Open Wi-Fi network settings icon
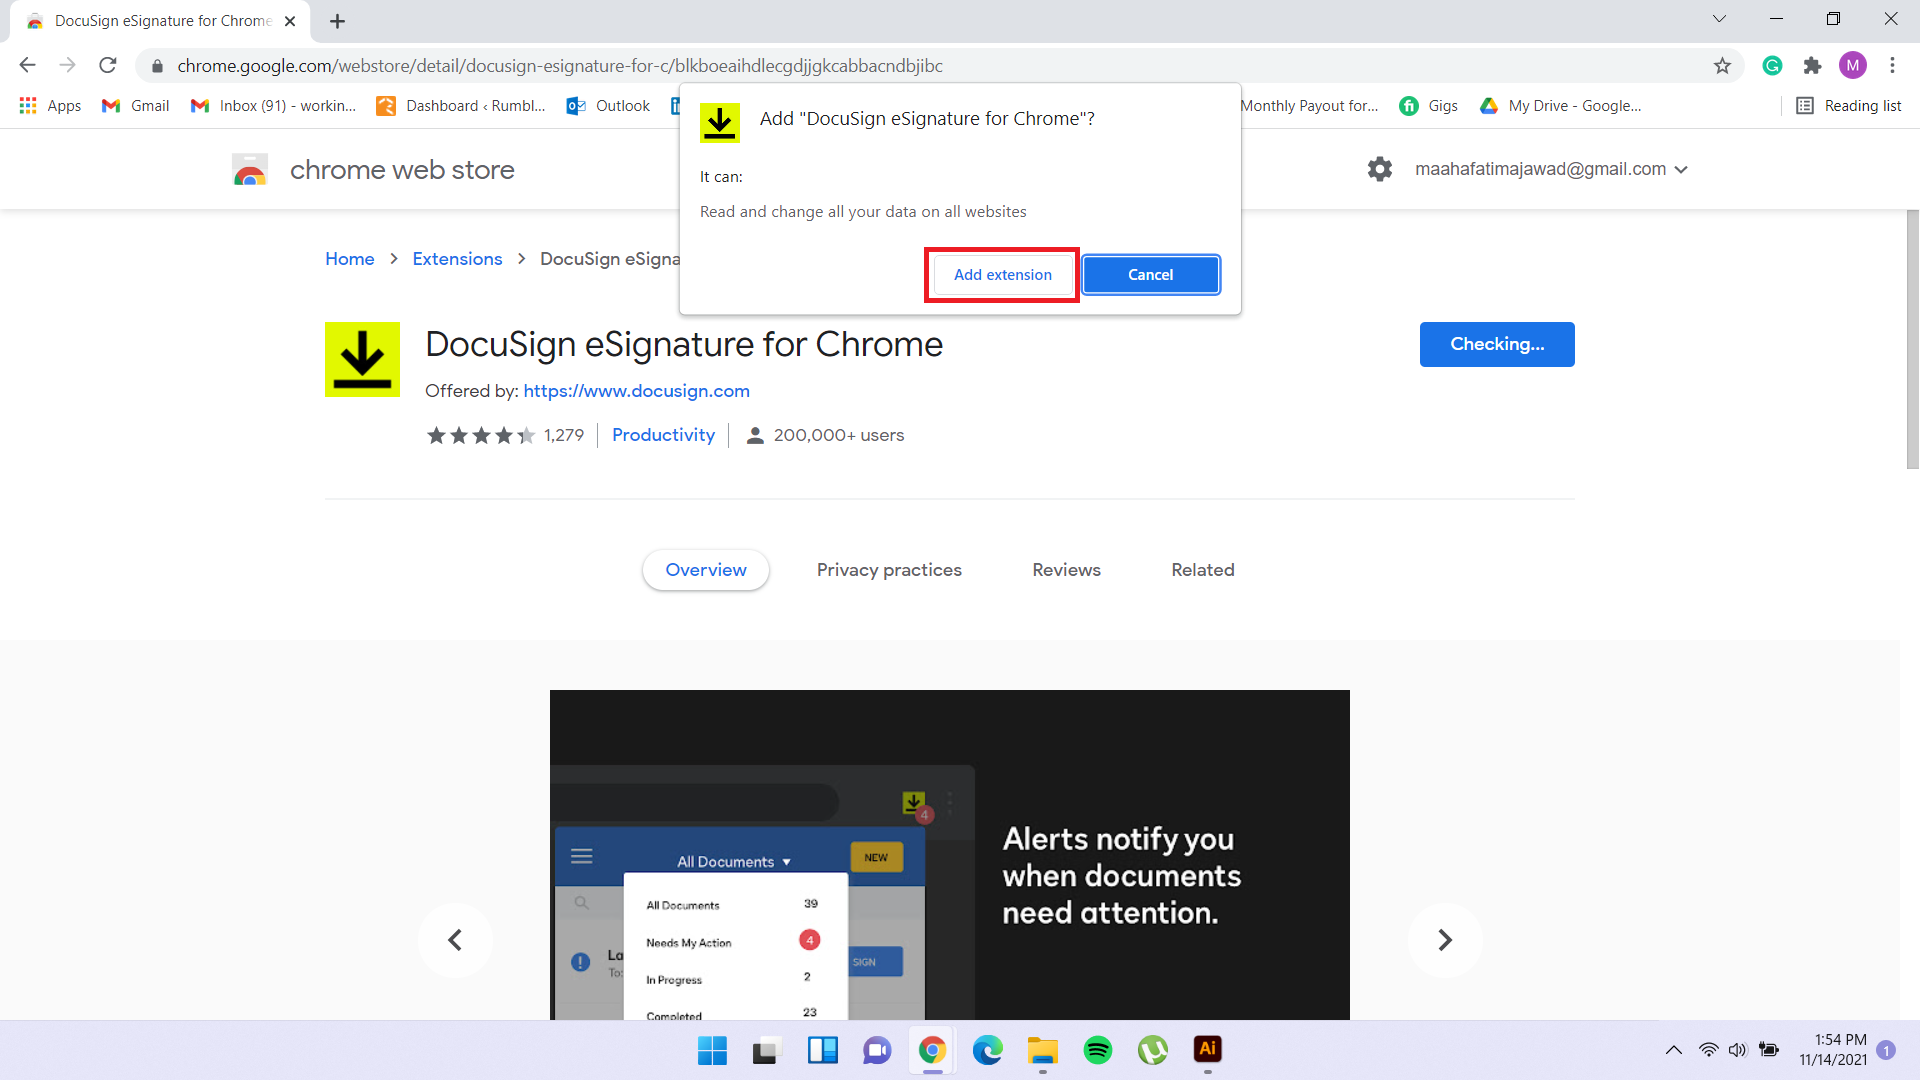This screenshot has width=1920, height=1080. [x=1708, y=1050]
